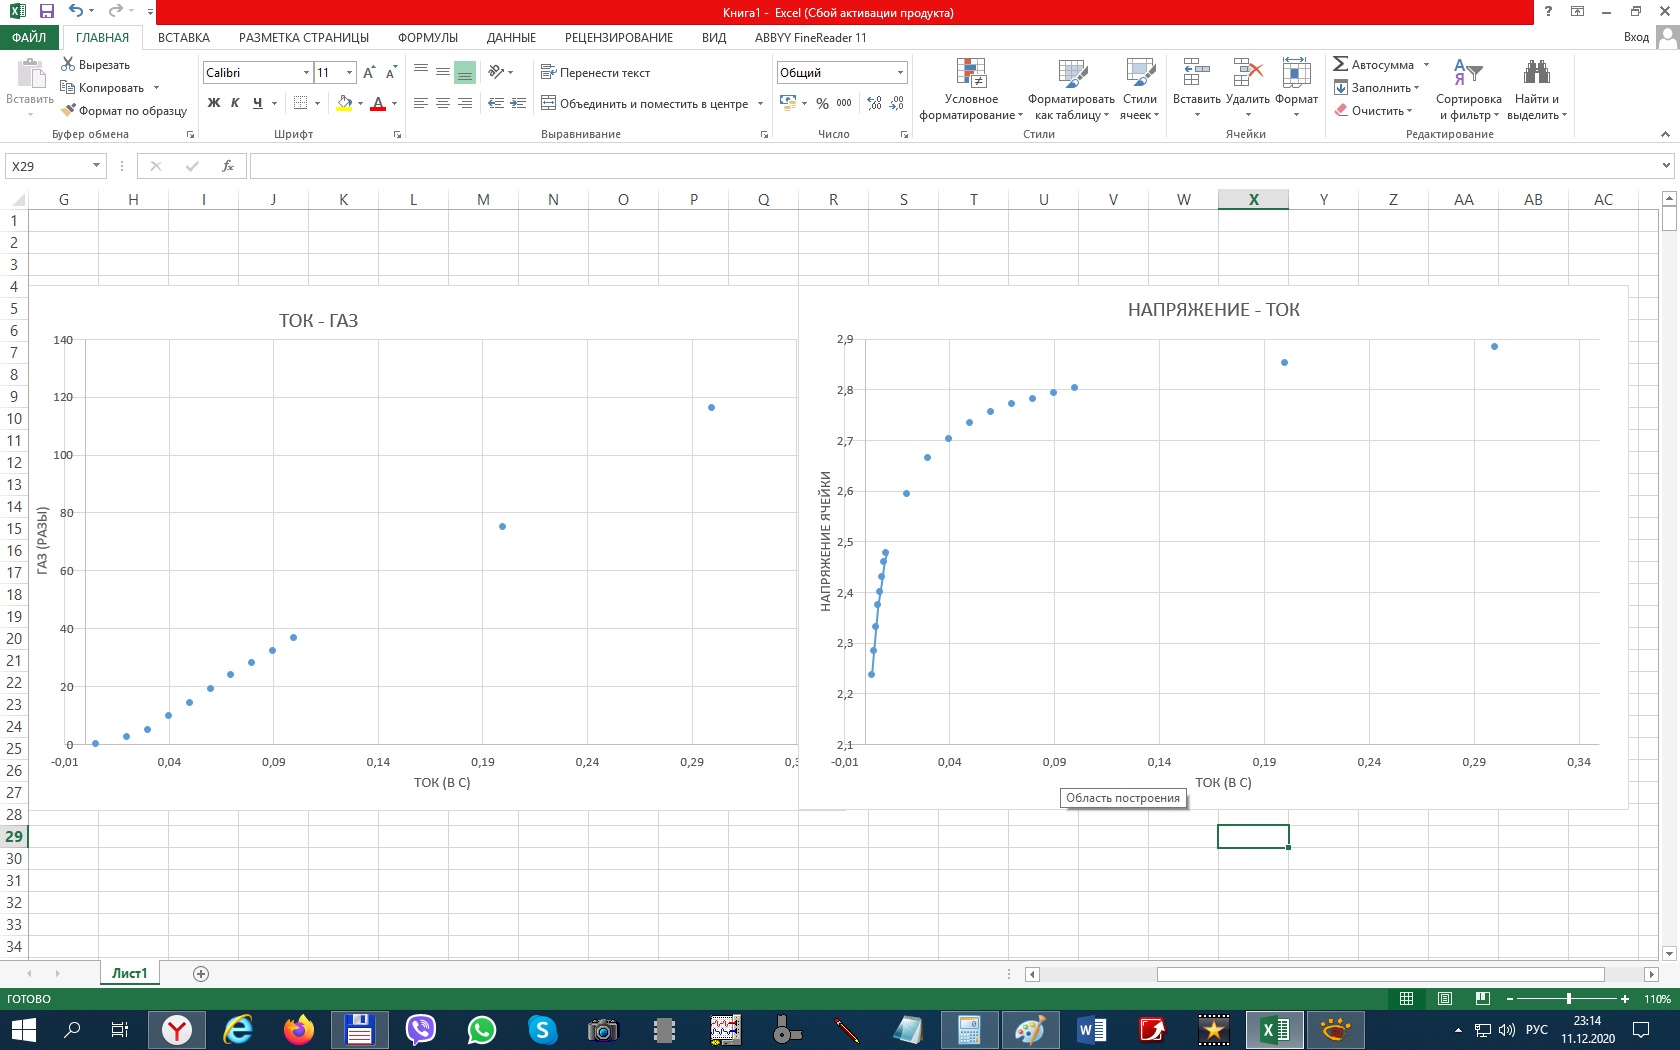Click the Вход sign-in link

(x=1636, y=37)
